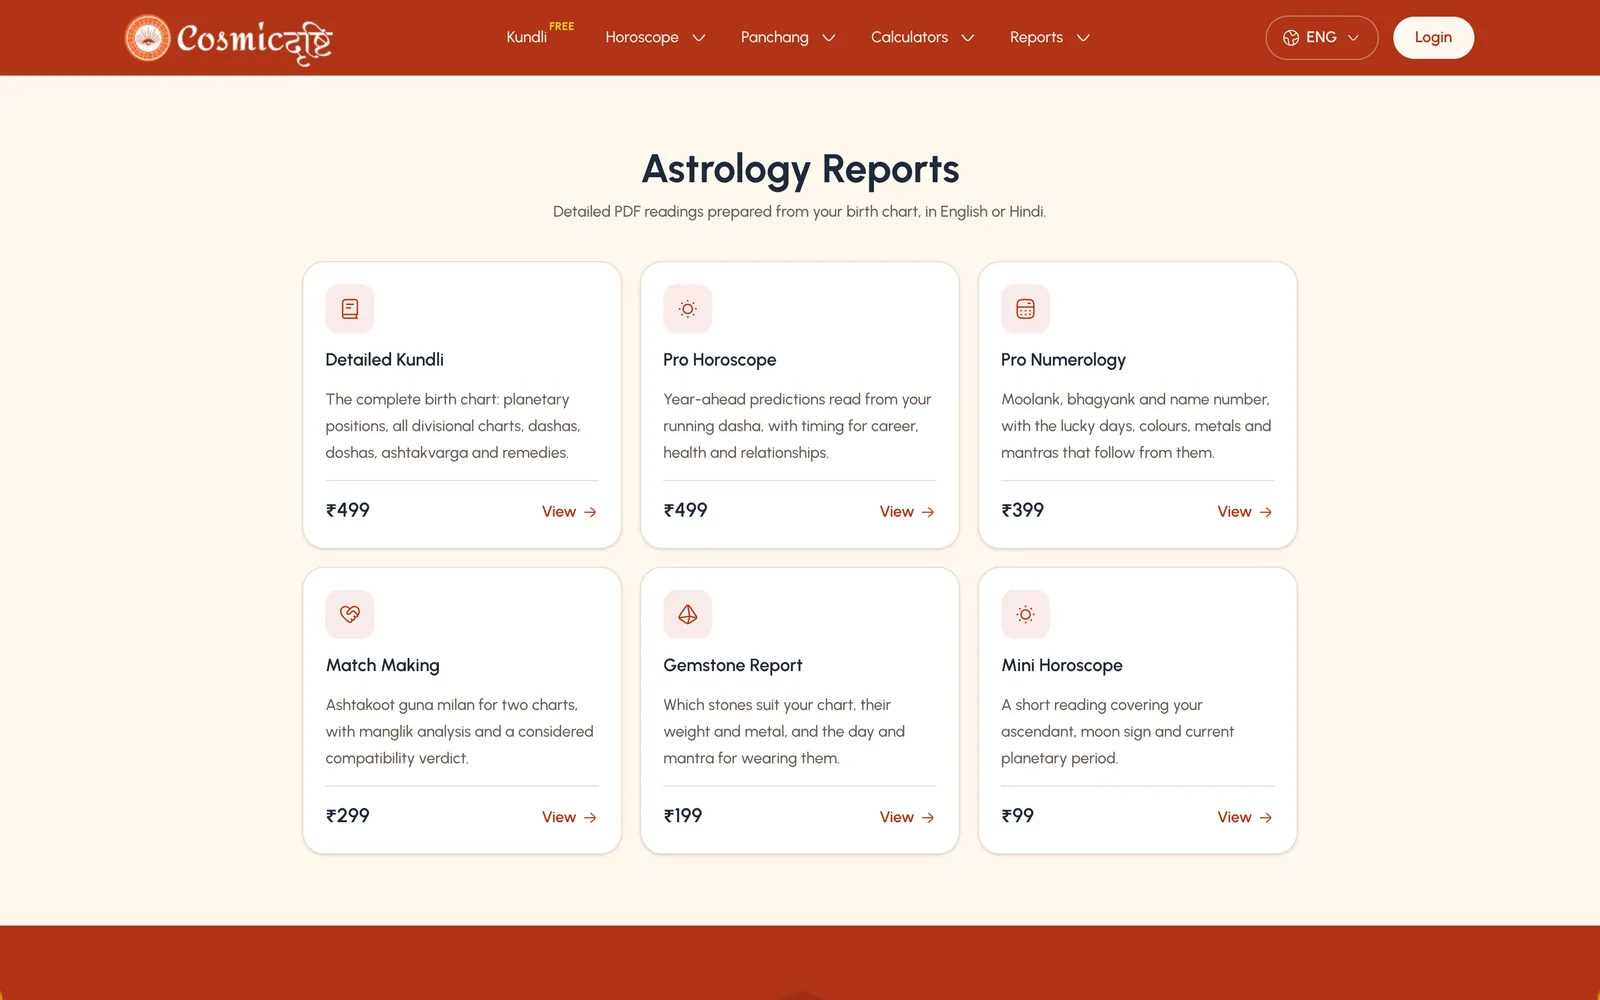Open the ENG language dropdown

click(x=1321, y=38)
